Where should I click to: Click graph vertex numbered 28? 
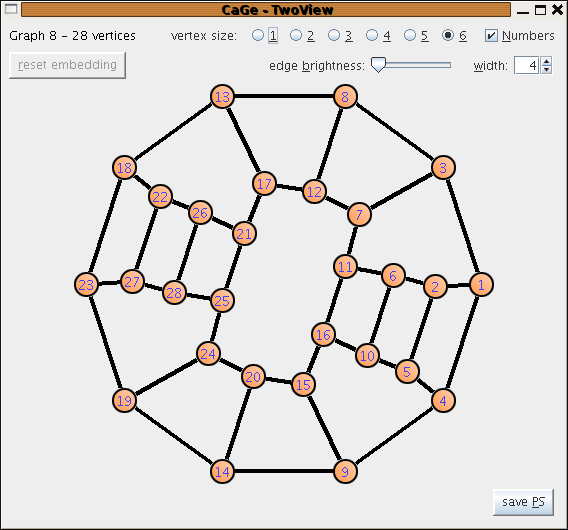coord(174,292)
